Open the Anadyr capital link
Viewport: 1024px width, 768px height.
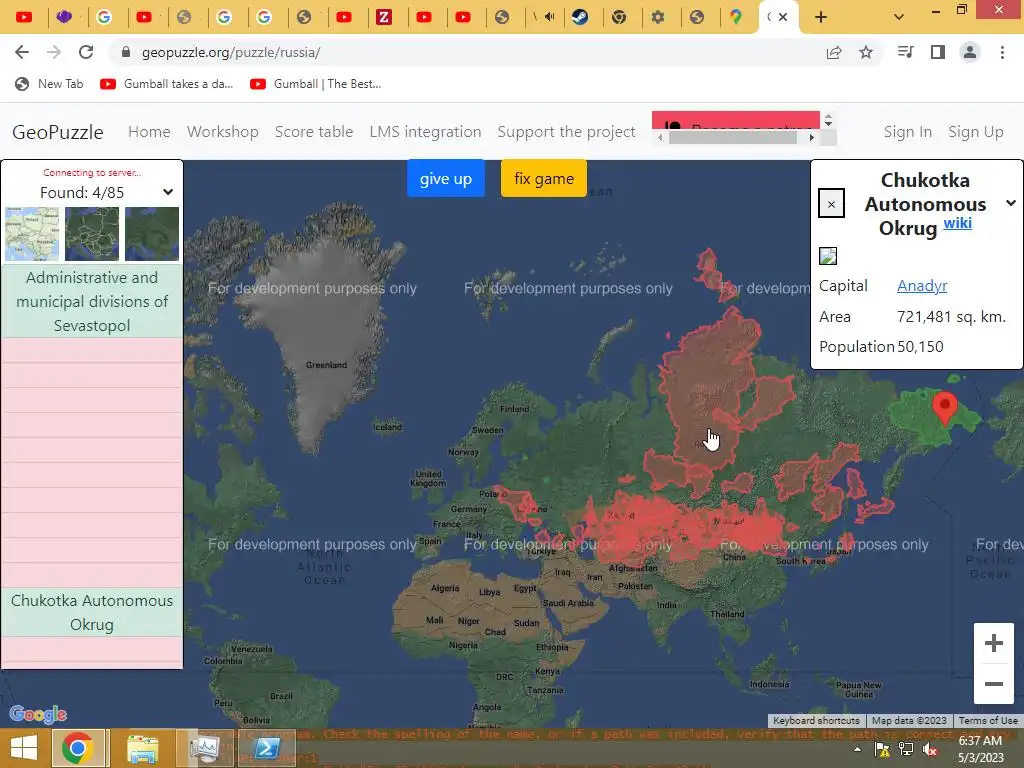click(x=921, y=285)
